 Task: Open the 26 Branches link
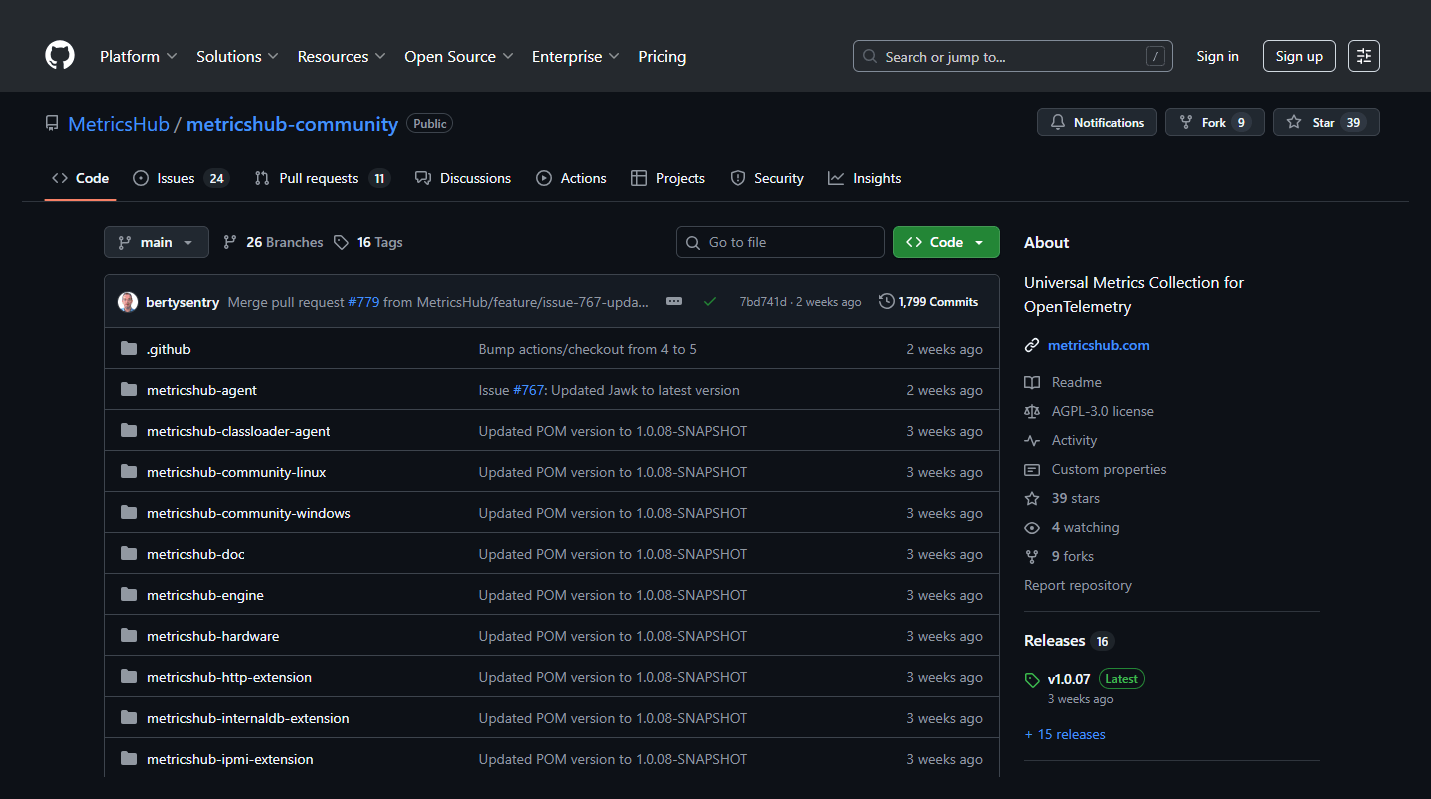273,242
